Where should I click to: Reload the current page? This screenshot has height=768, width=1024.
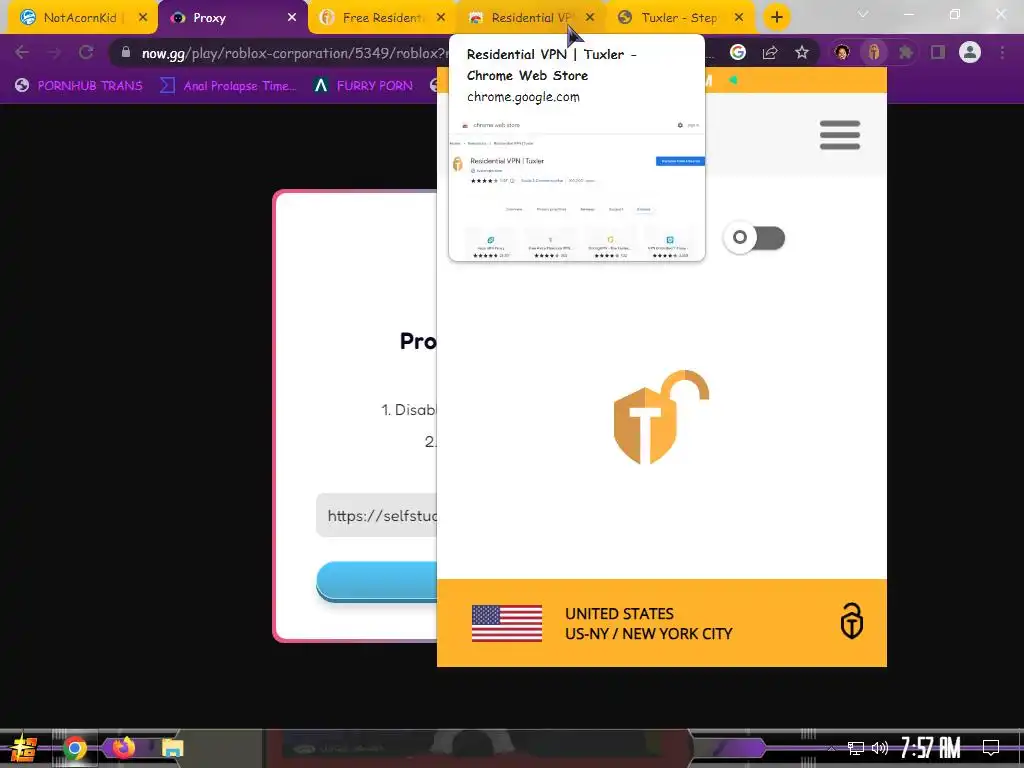tap(86, 52)
